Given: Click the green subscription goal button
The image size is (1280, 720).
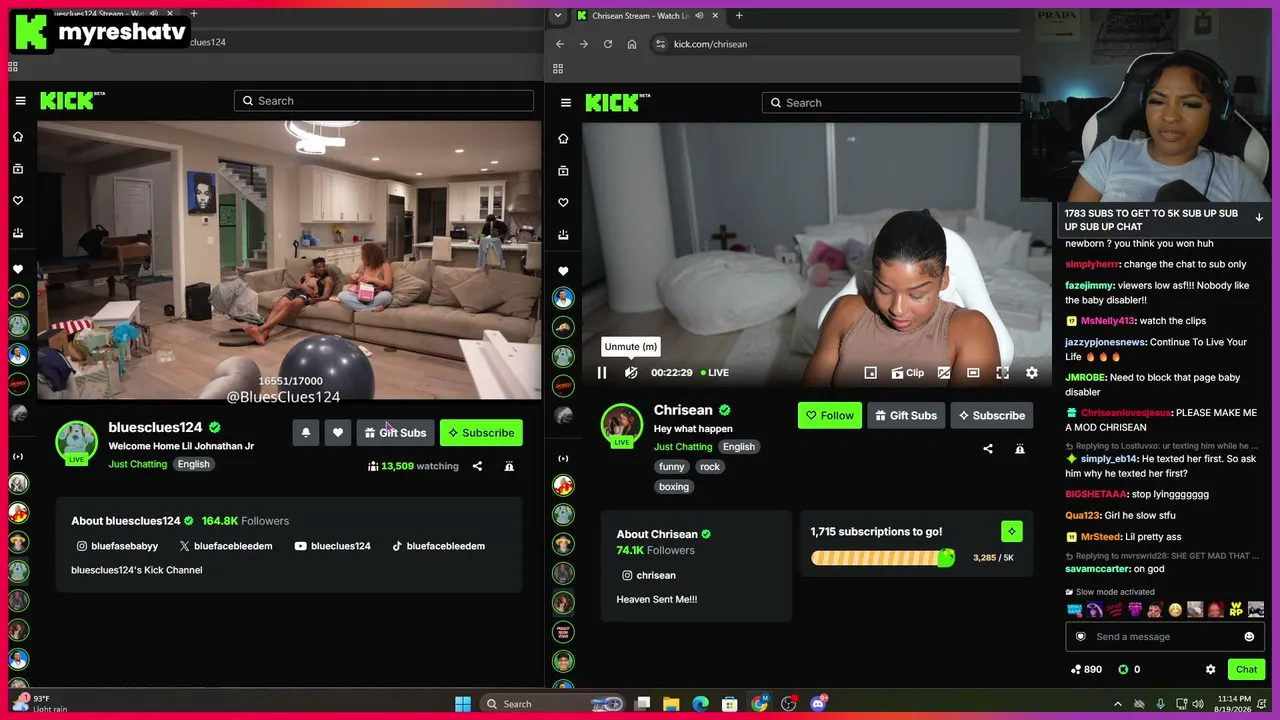Looking at the screenshot, I should [1011, 531].
